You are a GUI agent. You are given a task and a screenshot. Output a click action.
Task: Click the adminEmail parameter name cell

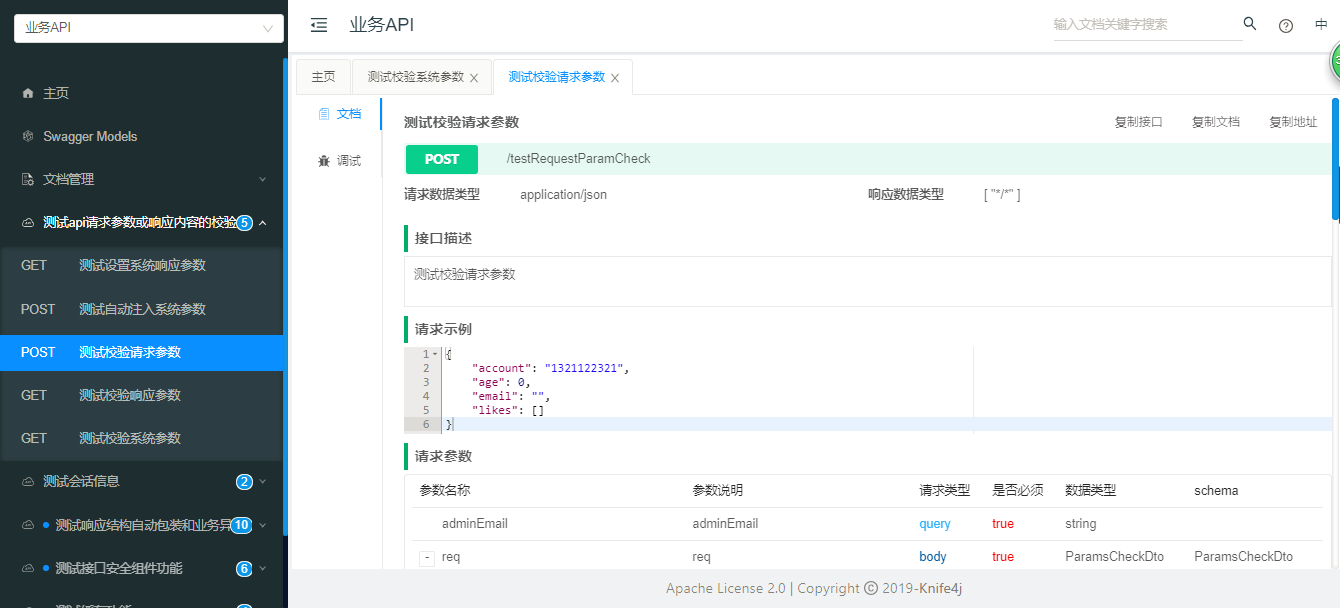click(x=475, y=524)
